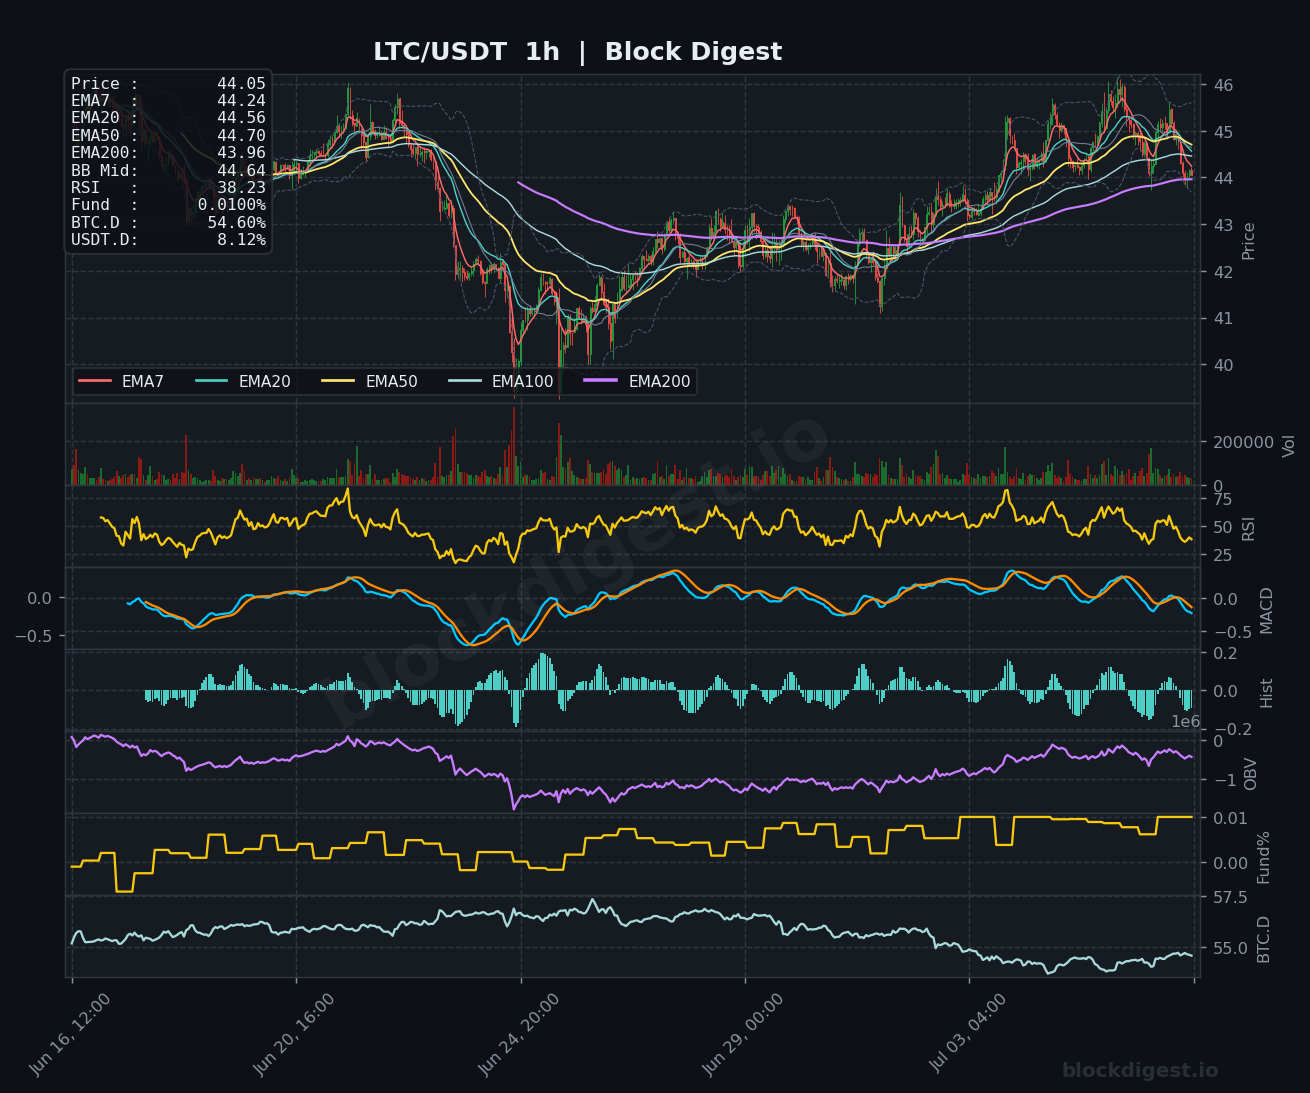Click the BB Mid value 44.64
Screen dimensions: 1310x1093
point(241,170)
